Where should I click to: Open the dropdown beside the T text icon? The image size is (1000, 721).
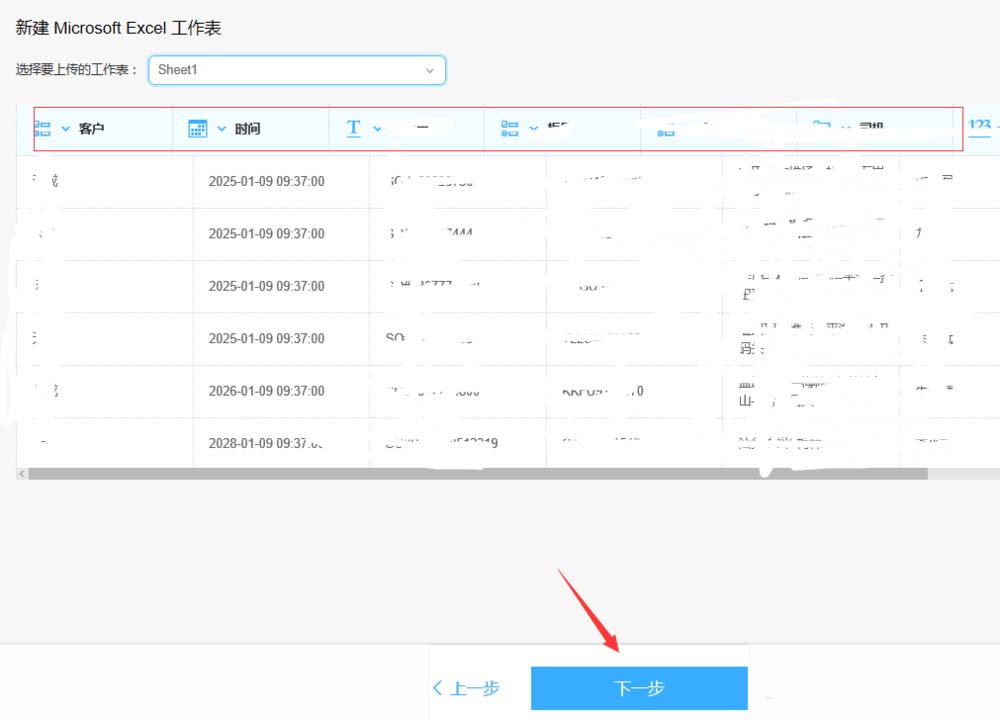pyautogui.click(x=377, y=128)
